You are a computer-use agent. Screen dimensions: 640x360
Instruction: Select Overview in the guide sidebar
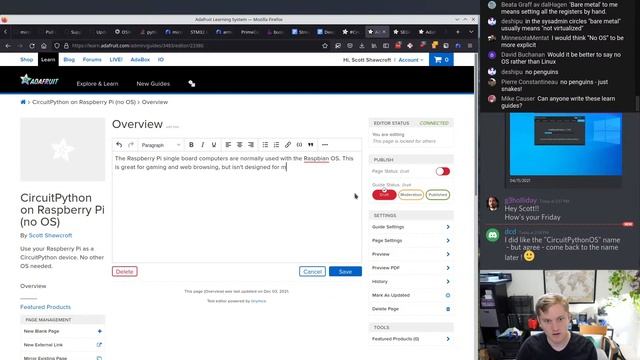pyautogui.click(x=33, y=286)
